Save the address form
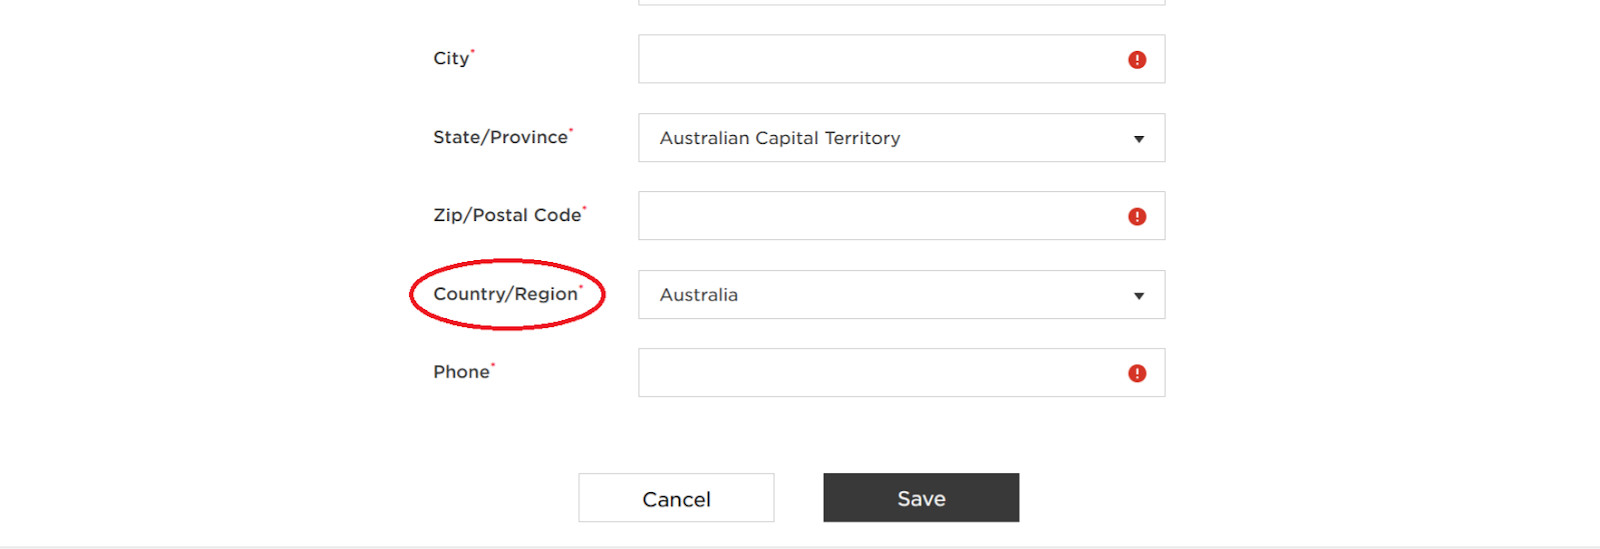 [x=921, y=498]
